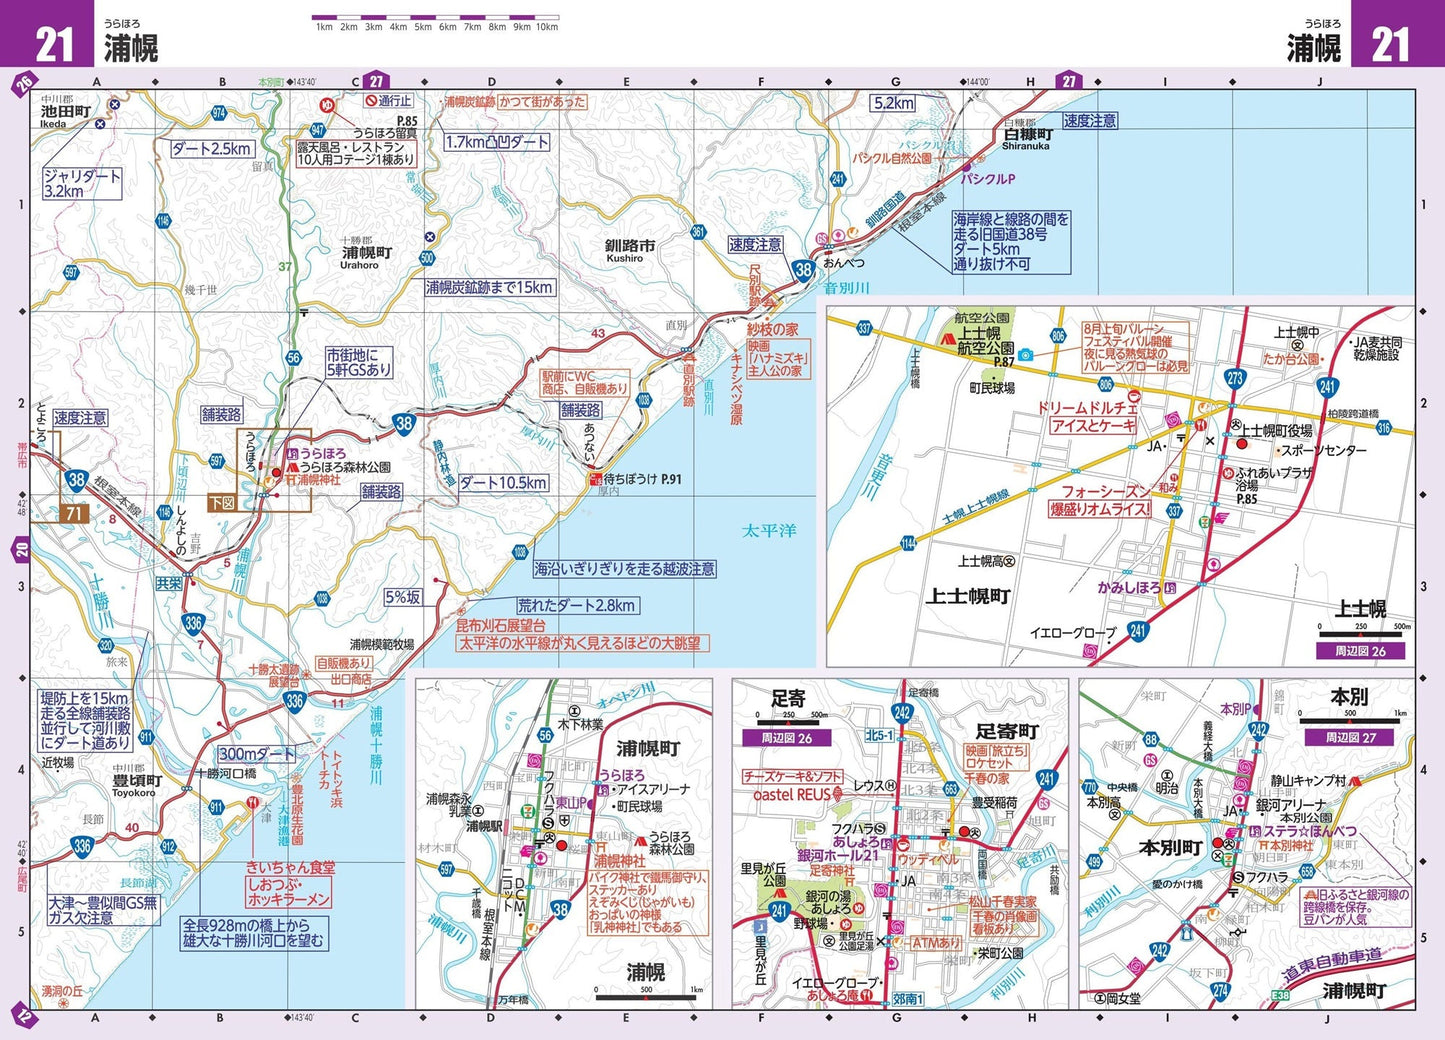
Task: Click the no-entry icon next to 通行止
Action: click(x=371, y=101)
